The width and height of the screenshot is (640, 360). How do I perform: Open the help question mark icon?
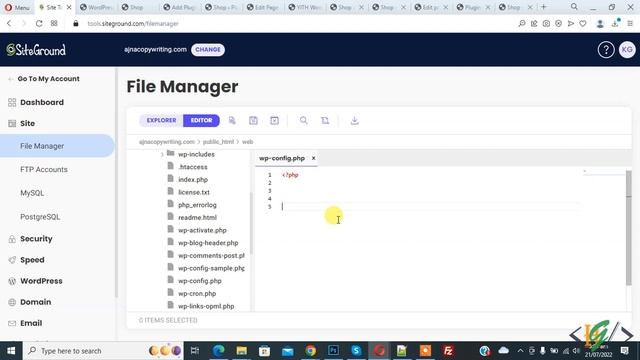[x=606, y=50]
